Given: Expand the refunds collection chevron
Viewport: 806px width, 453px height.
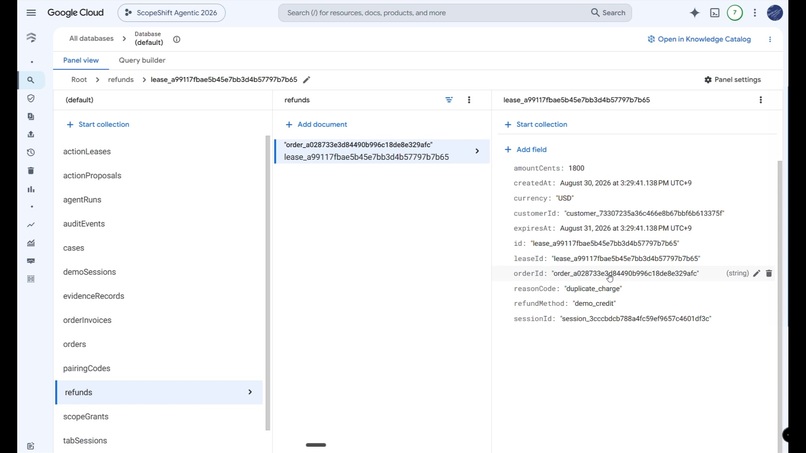Looking at the screenshot, I should 250,392.
